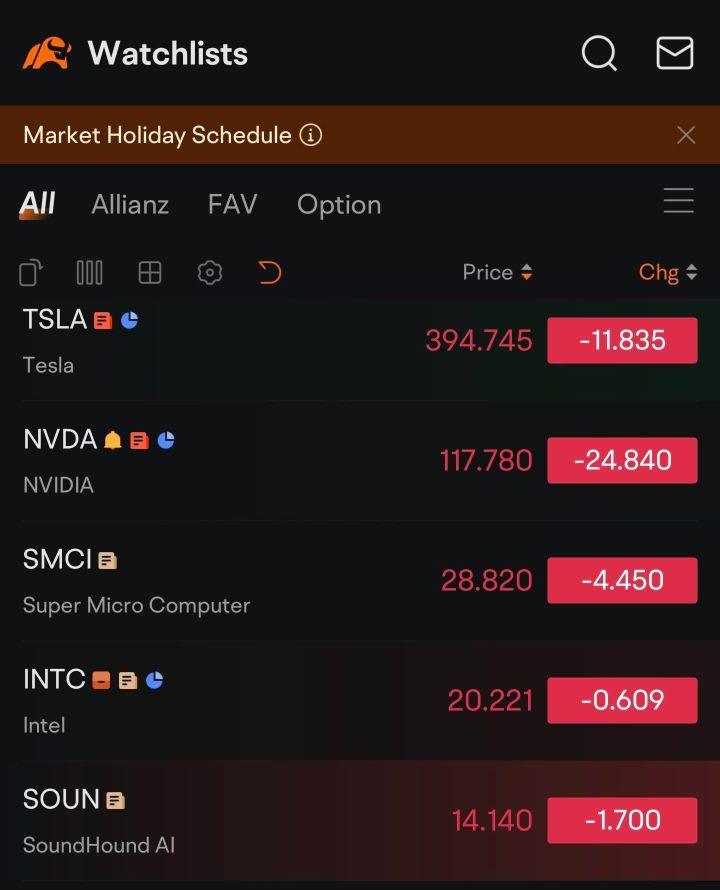Open the watchlist hamburger menu icon
Viewport: 720px width, 890px height.
pos(679,201)
